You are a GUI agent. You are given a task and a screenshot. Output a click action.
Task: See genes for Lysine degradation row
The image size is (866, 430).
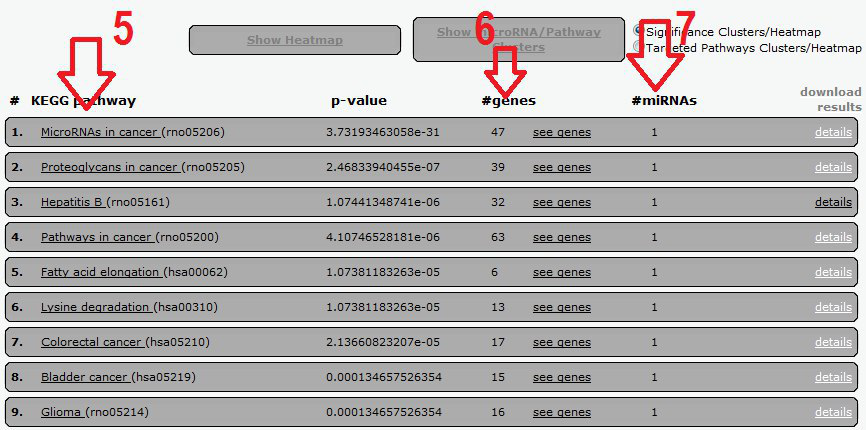pyautogui.click(x=561, y=307)
